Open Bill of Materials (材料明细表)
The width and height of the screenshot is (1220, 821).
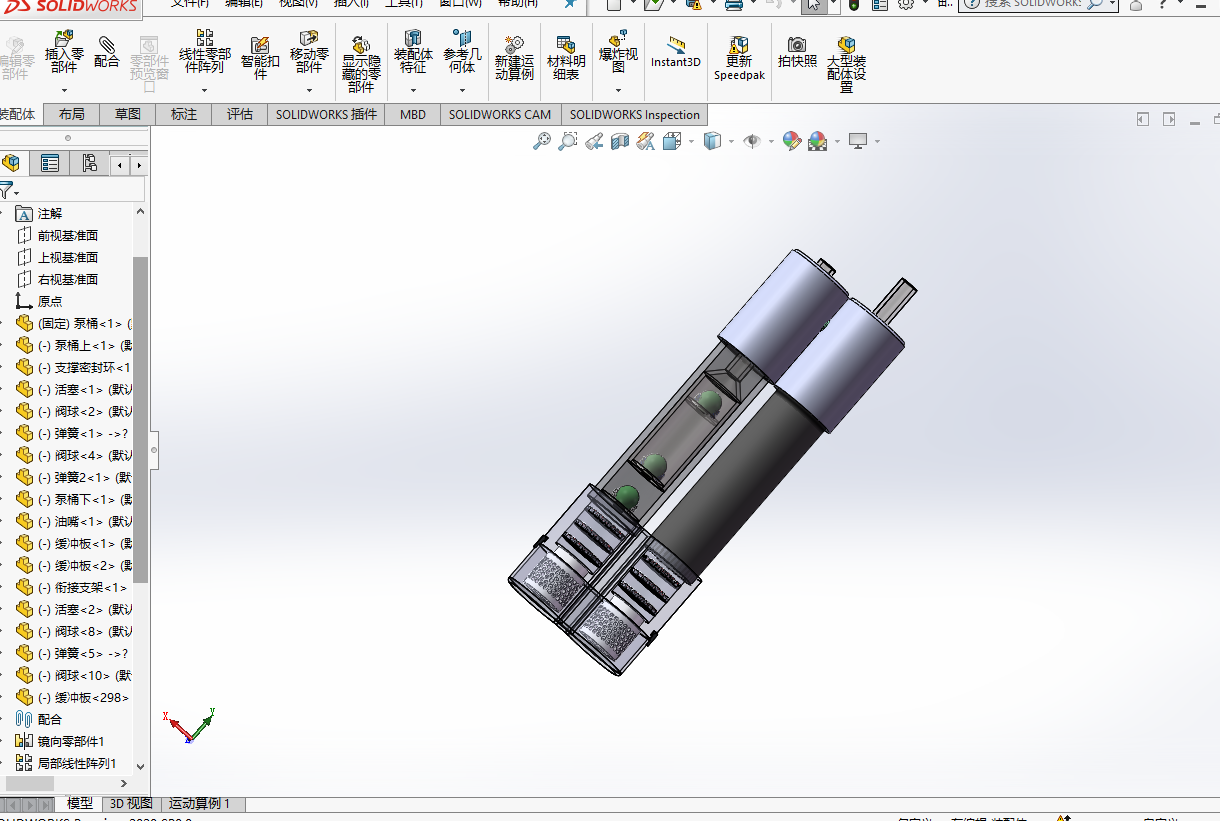click(566, 58)
